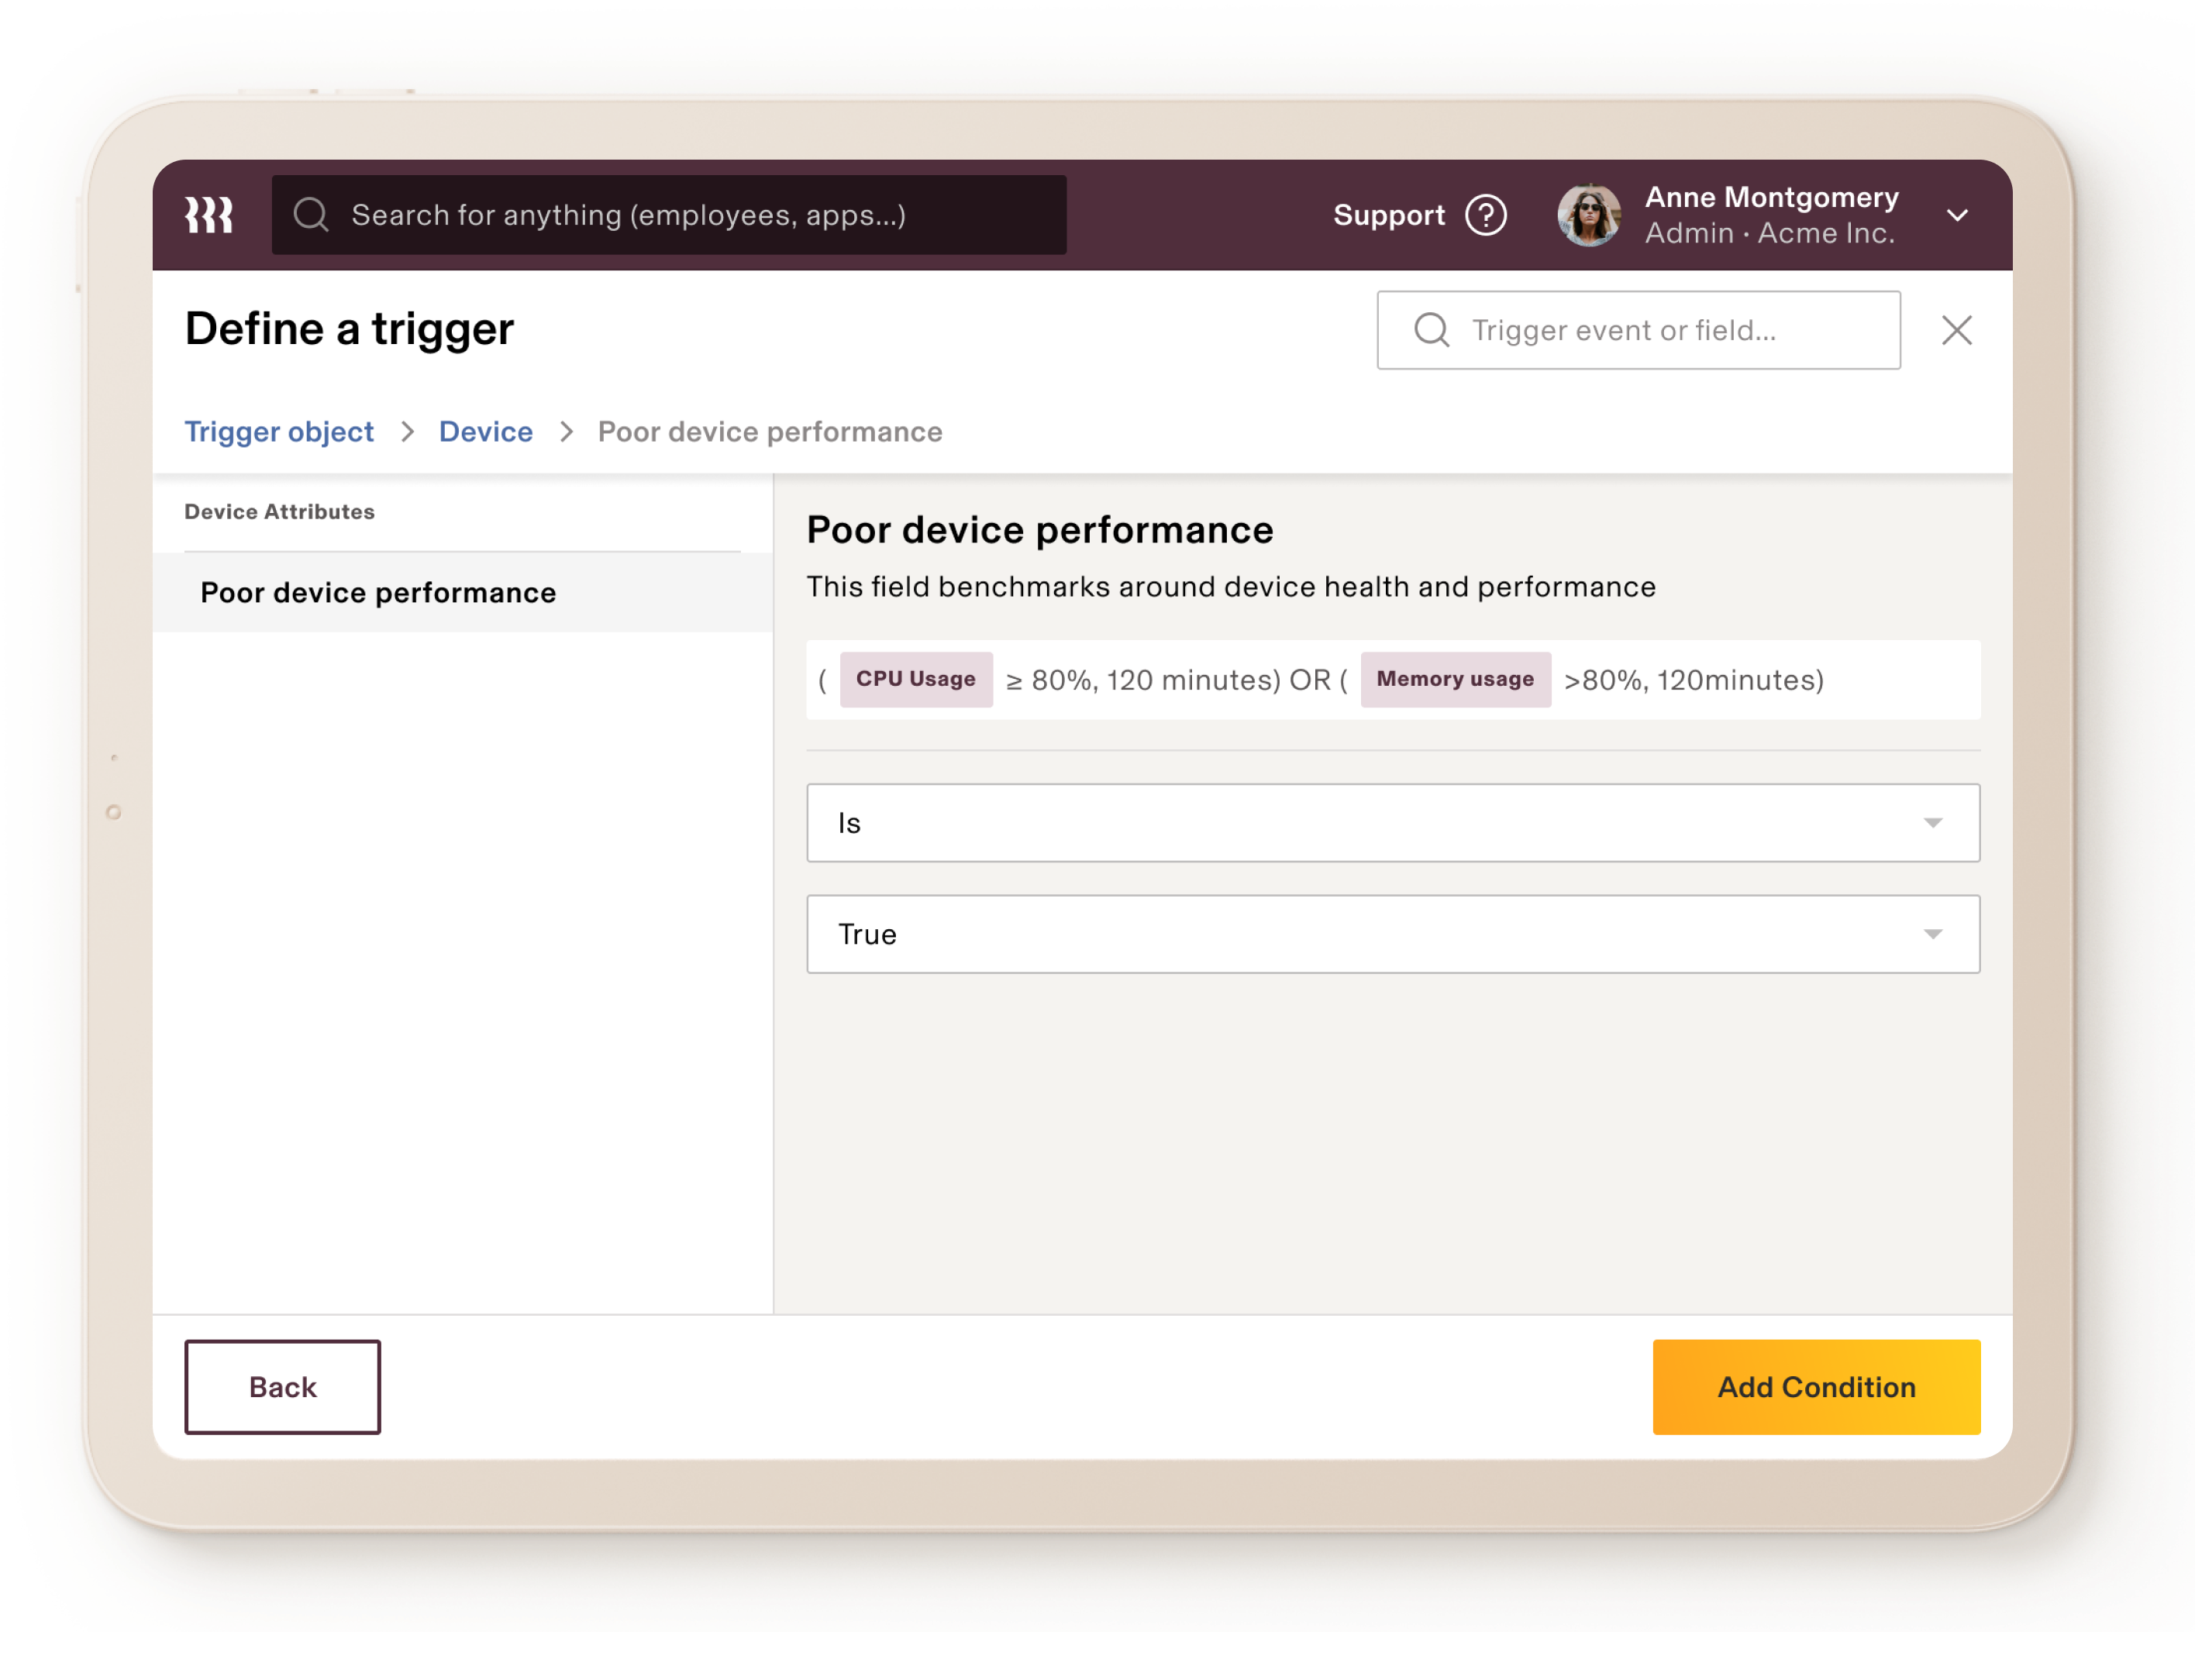Open the True value dropdown

(1392, 934)
